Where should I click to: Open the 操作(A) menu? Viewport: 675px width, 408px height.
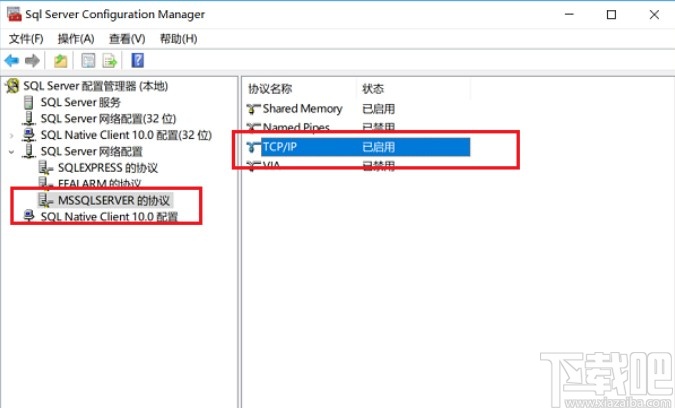click(76, 38)
